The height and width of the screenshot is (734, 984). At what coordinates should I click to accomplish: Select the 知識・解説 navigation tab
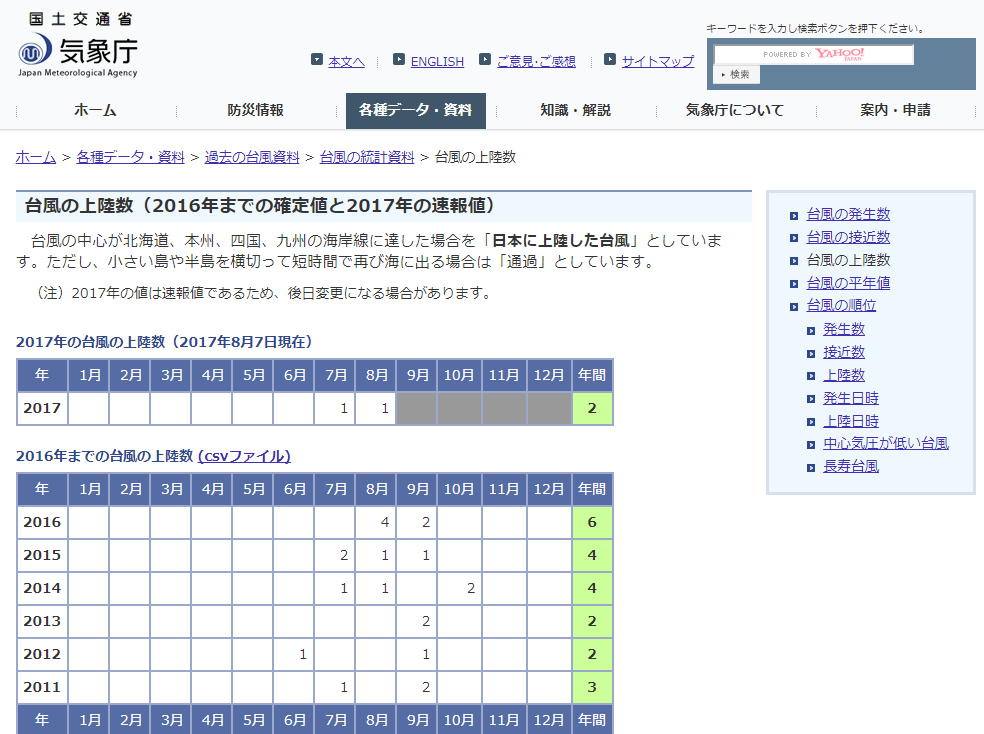click(575, 111)
